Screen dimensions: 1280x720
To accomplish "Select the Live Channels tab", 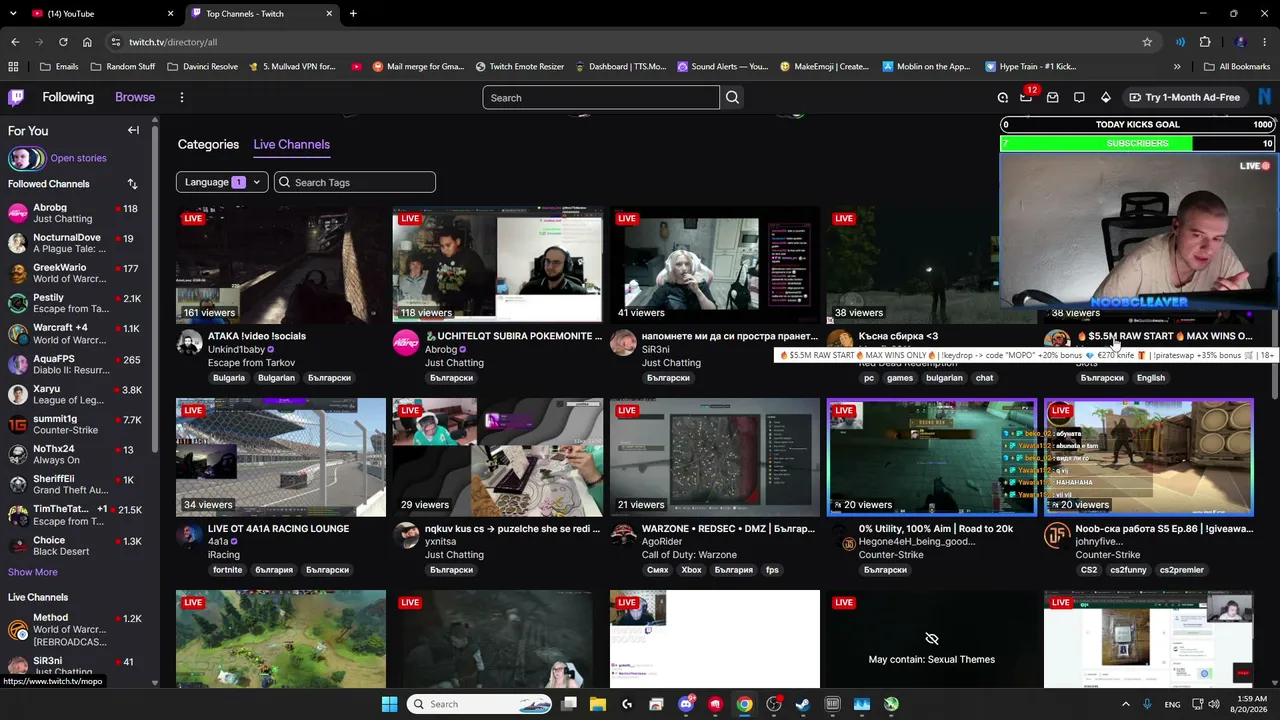I will click(x=291, y=144).
